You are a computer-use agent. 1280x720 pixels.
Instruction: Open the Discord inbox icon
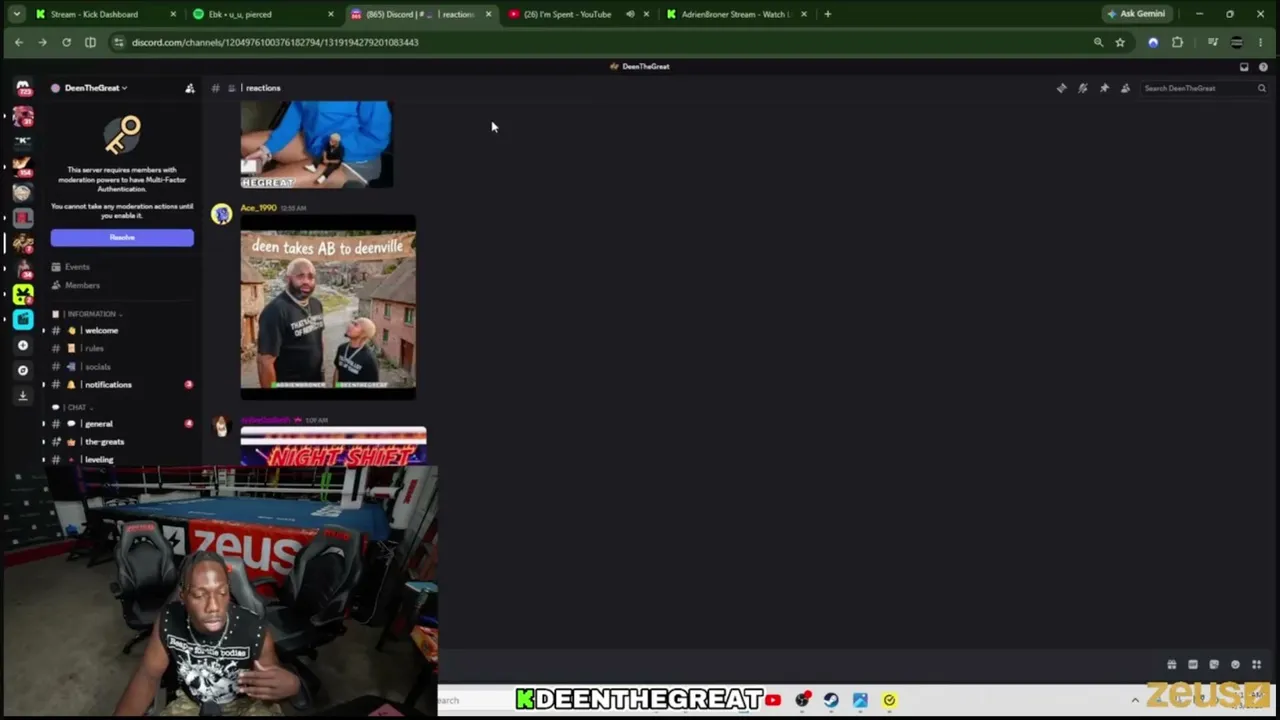[1244, 67]
